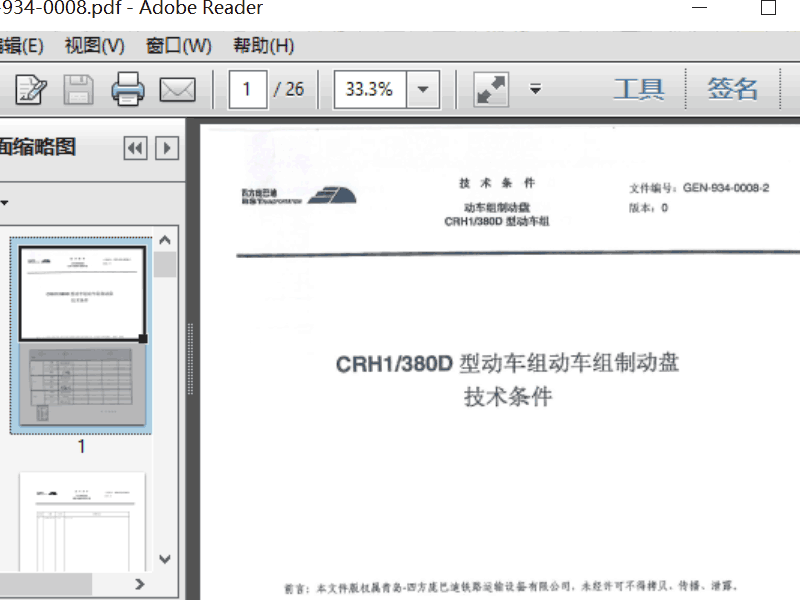
Task: Click the 技术条件 subtitle in document
Action: tap(508, 396)
